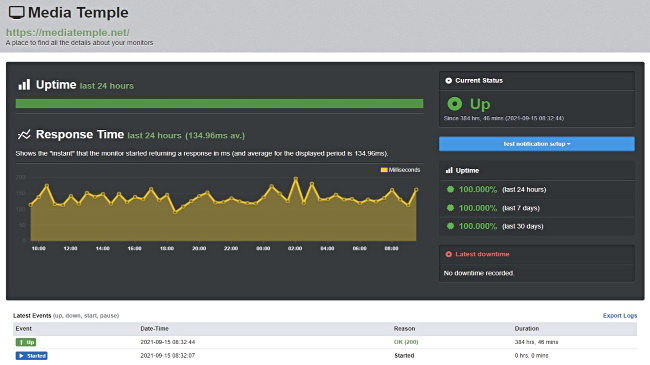
Task: Click the 2021-09-15 08:32:07 date cell
Action: tap(167, 356)
